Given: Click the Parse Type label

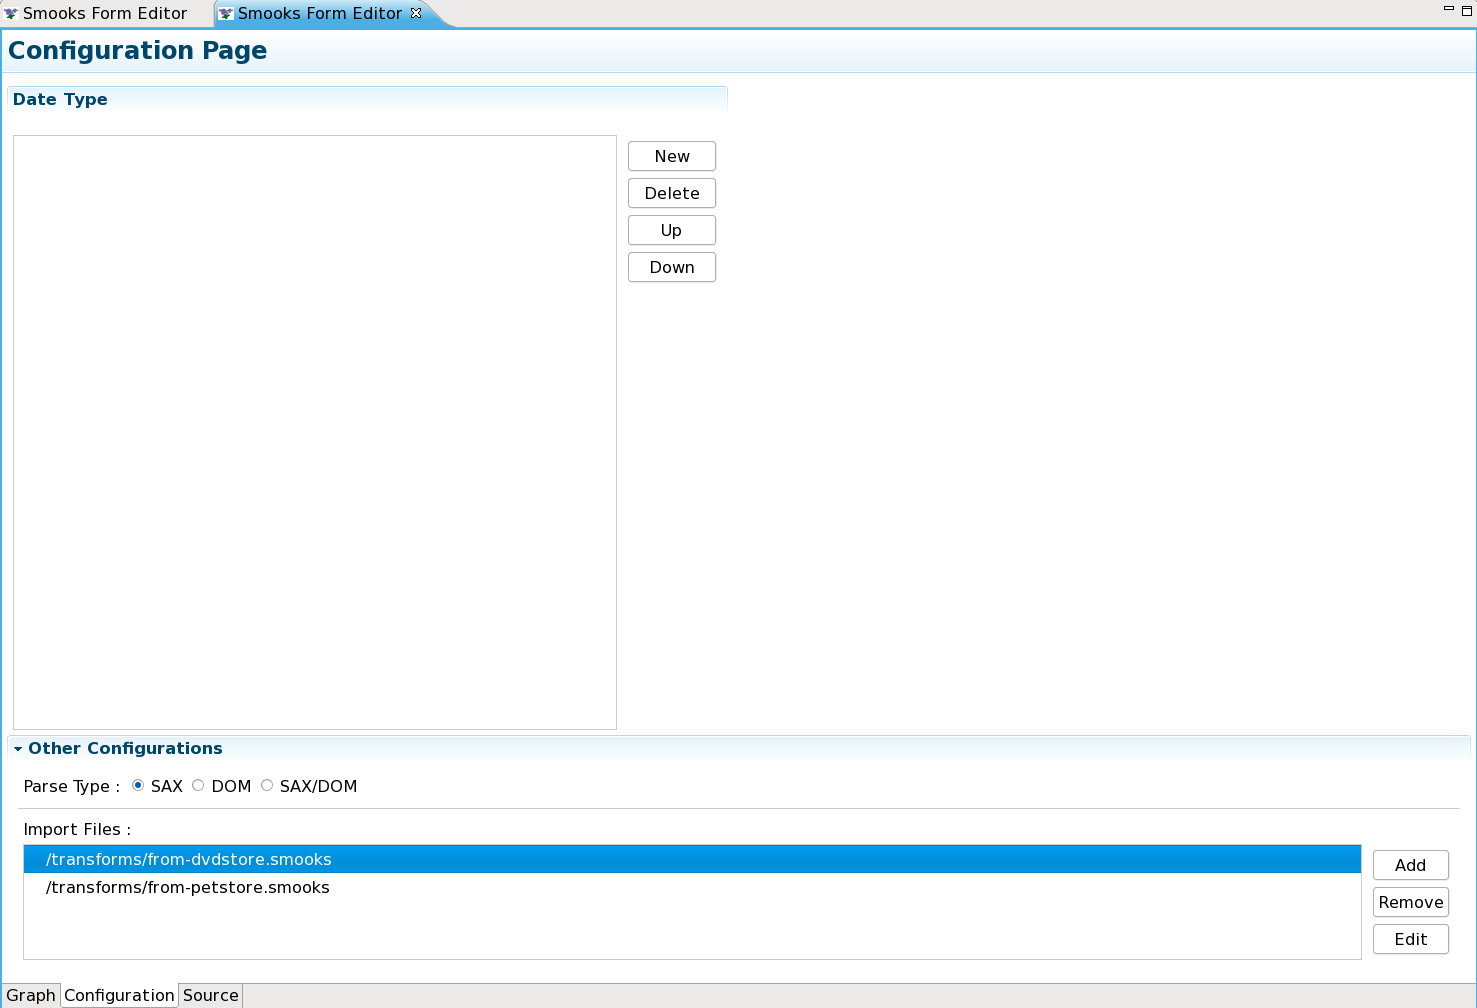Looking at the screenshot, I should [72, 786].
